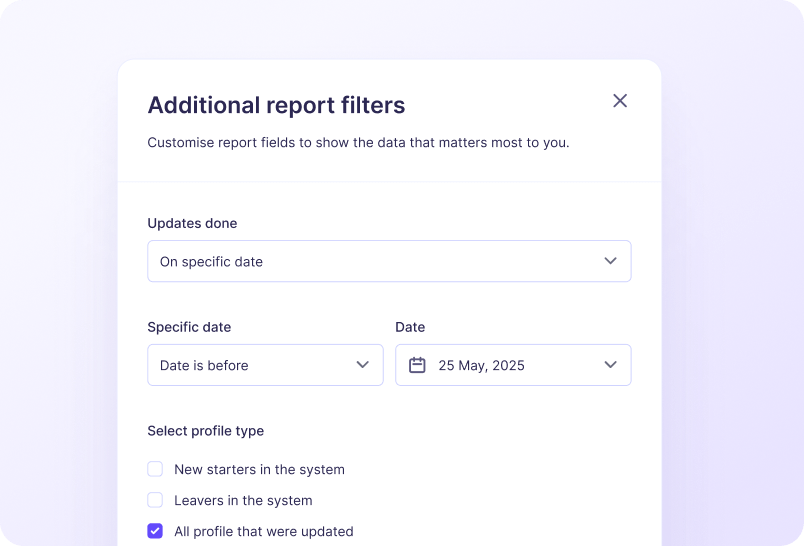This screenshot has width=804, height=546.
Task: Enable the New starters in the system checkbox
Action: pos(155,469)
